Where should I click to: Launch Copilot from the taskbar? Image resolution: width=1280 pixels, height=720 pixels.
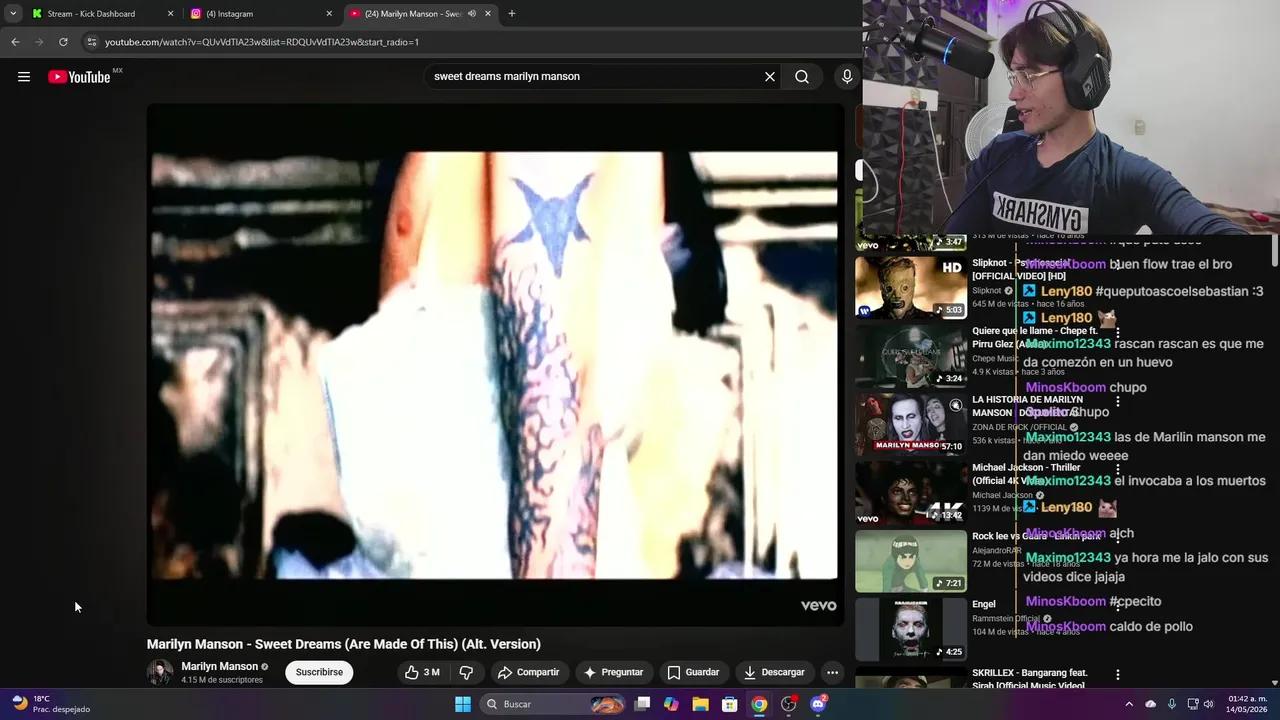(671, 704)
